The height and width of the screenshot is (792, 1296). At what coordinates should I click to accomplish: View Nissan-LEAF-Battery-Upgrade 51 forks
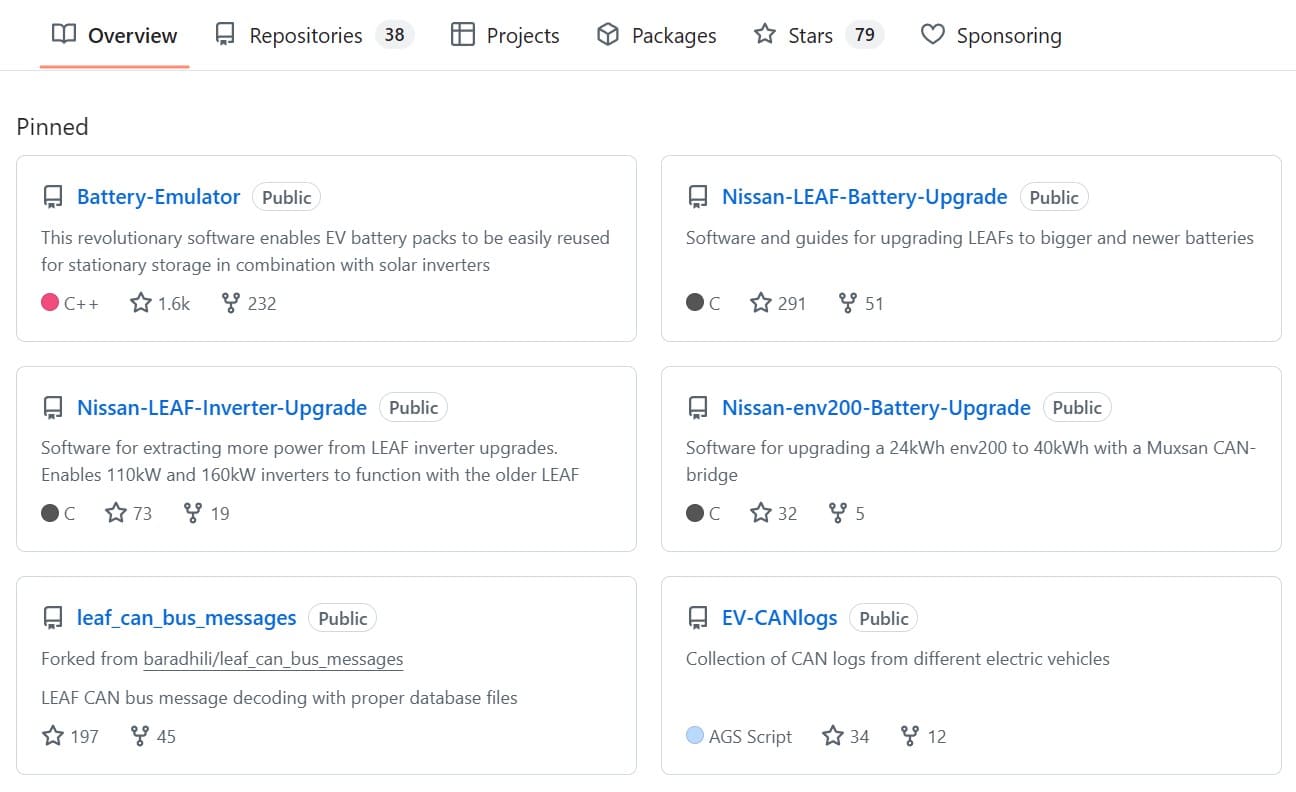[861, 303]
